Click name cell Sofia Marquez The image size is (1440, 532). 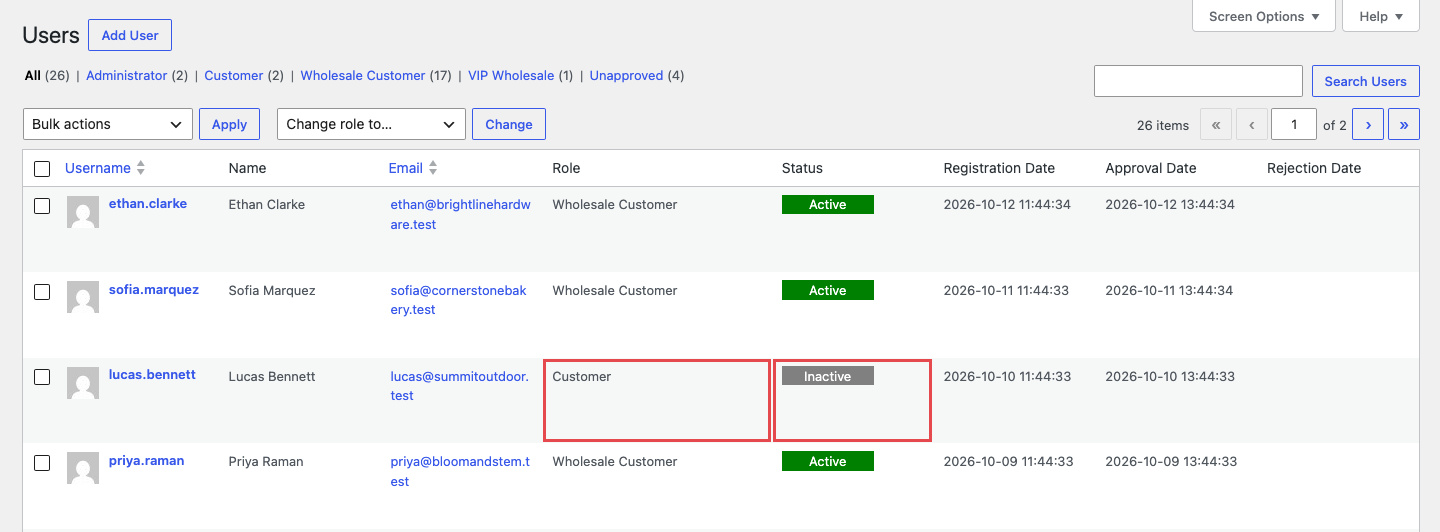pyautogui.click(x=272, y=290)
